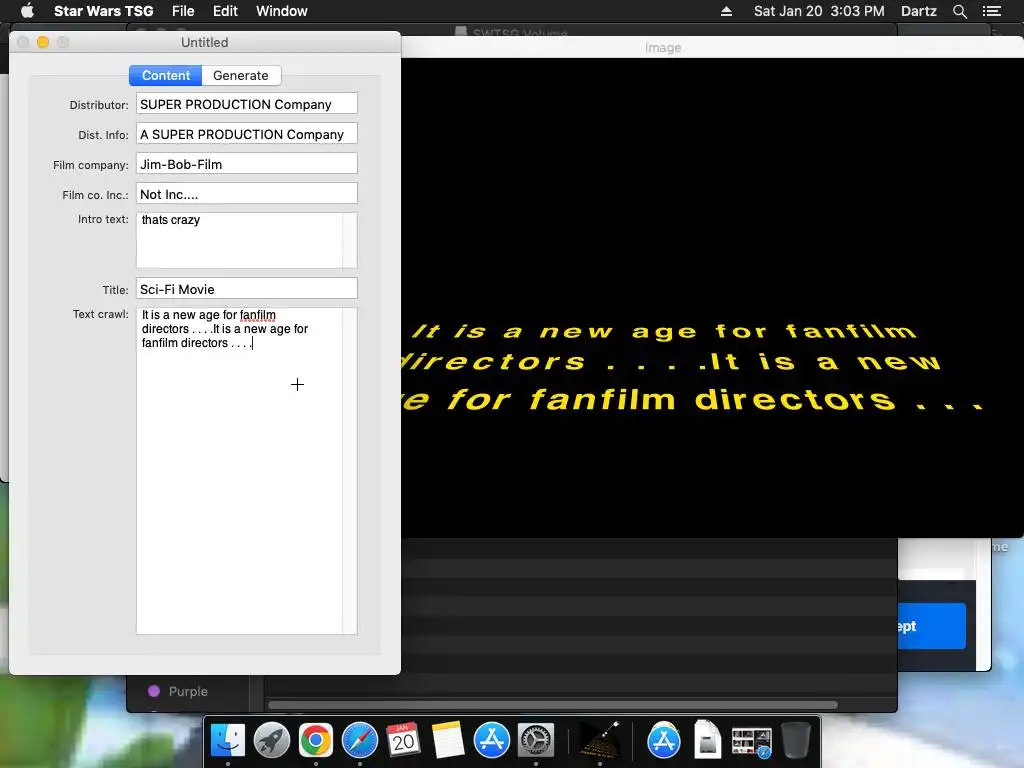1024x768 pixels.
Task: Click the eject icon in menu bar
Action: click(726, 11)
